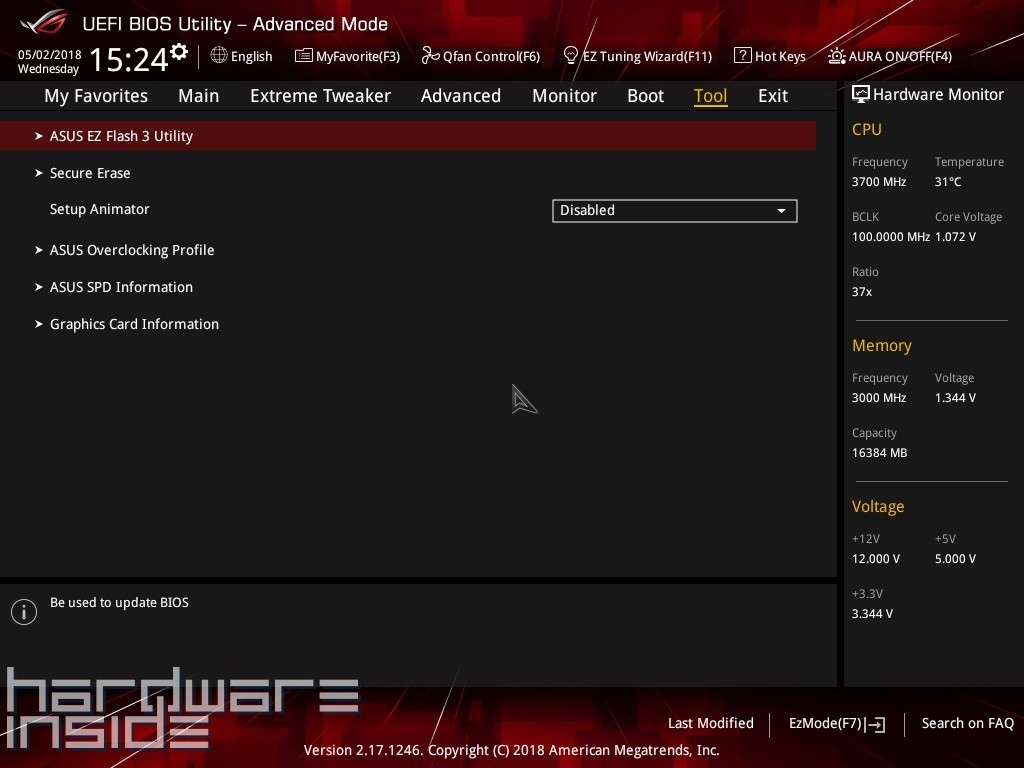The height and width of the screenshot is (768, 1024).
Task: Open Search on FAQ link
Action: 967,723
